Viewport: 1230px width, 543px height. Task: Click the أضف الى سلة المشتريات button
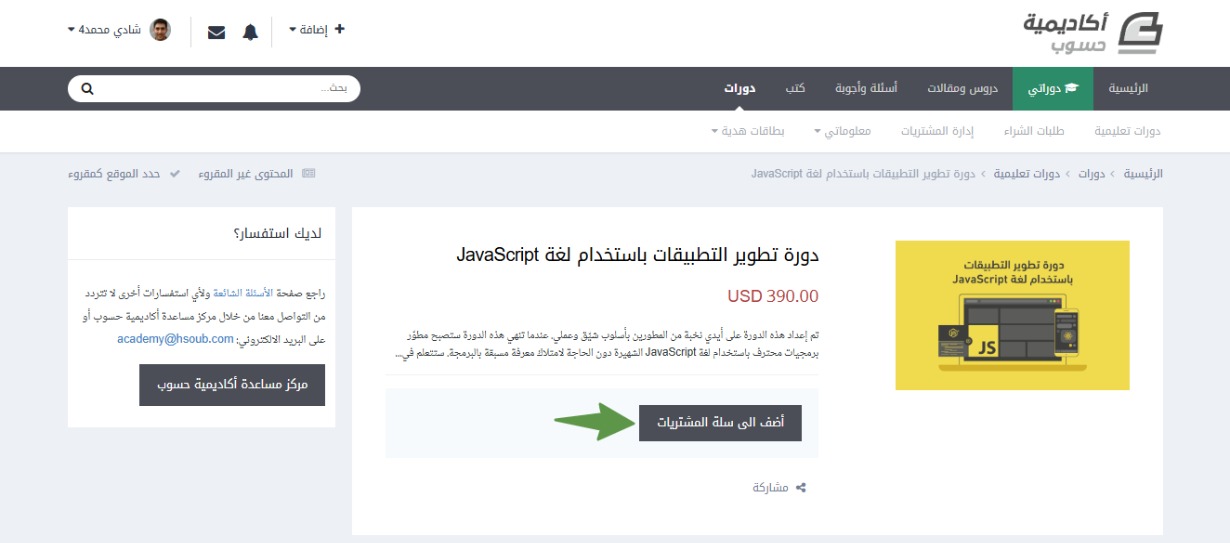coord(720,422)
